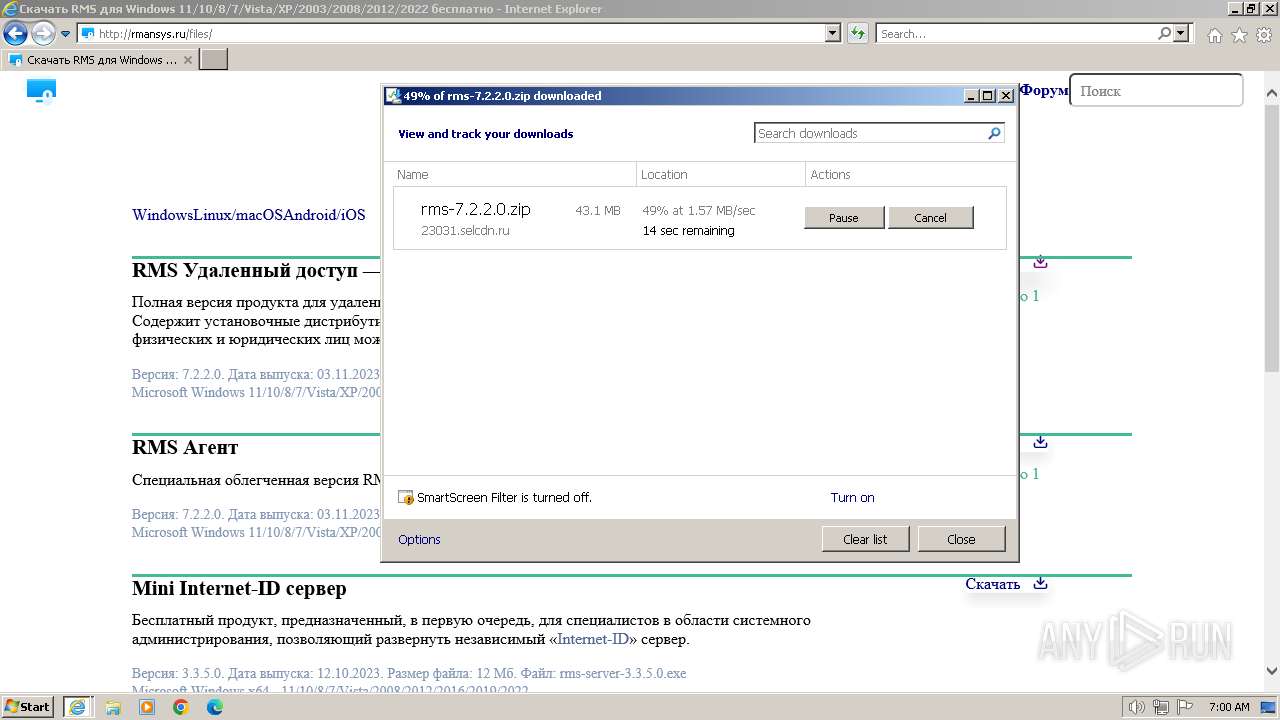The image size is (1280, 720).
Task: Cancel the rms-7.2.2.0.zip download
Action: pyautogui.click(x=930, y=217)
